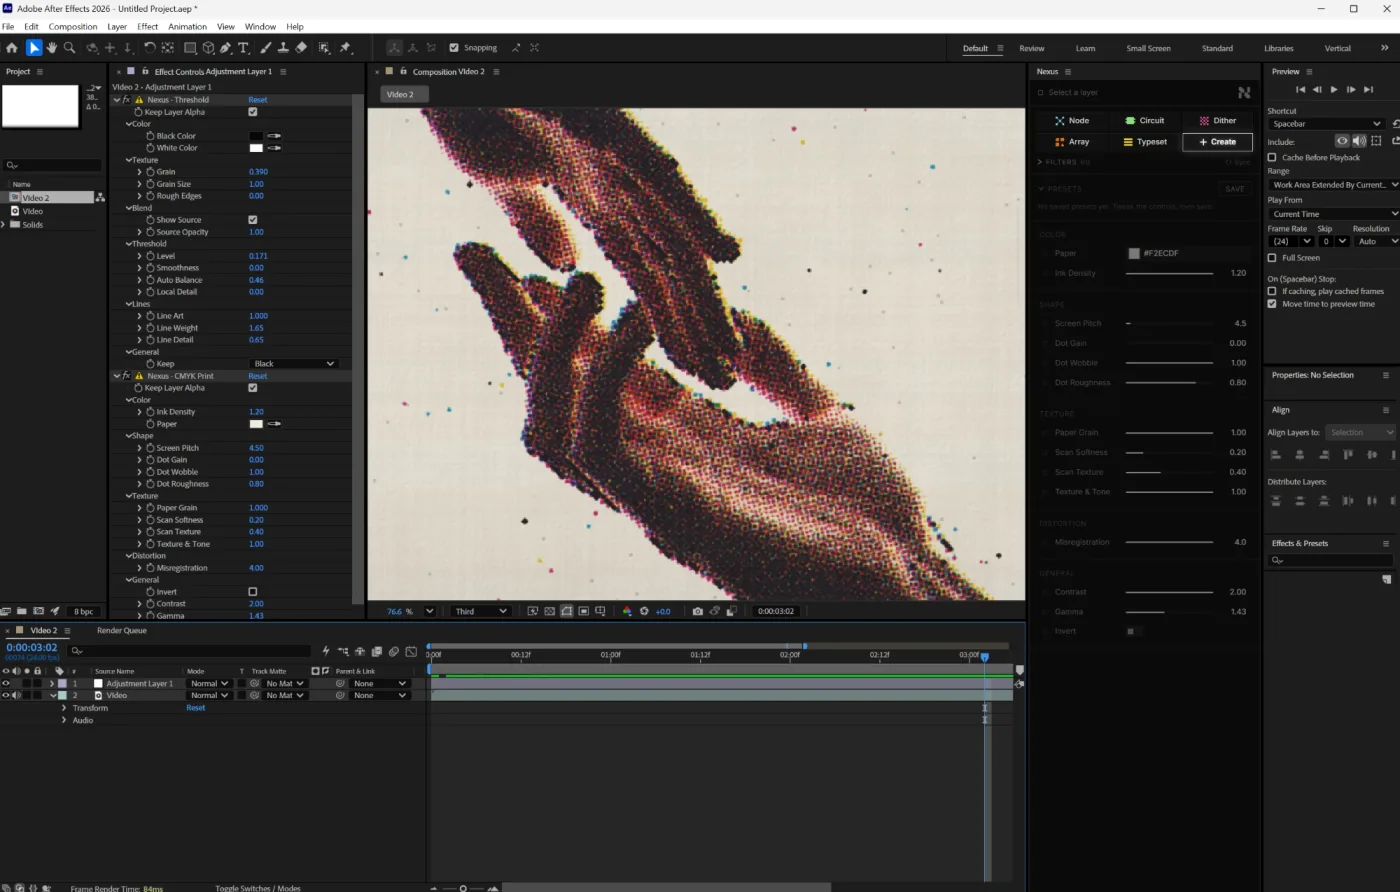This screenshot has width=1400, height=892.
Task: Switch to the Render Queue tab
Action: (122, 631)
